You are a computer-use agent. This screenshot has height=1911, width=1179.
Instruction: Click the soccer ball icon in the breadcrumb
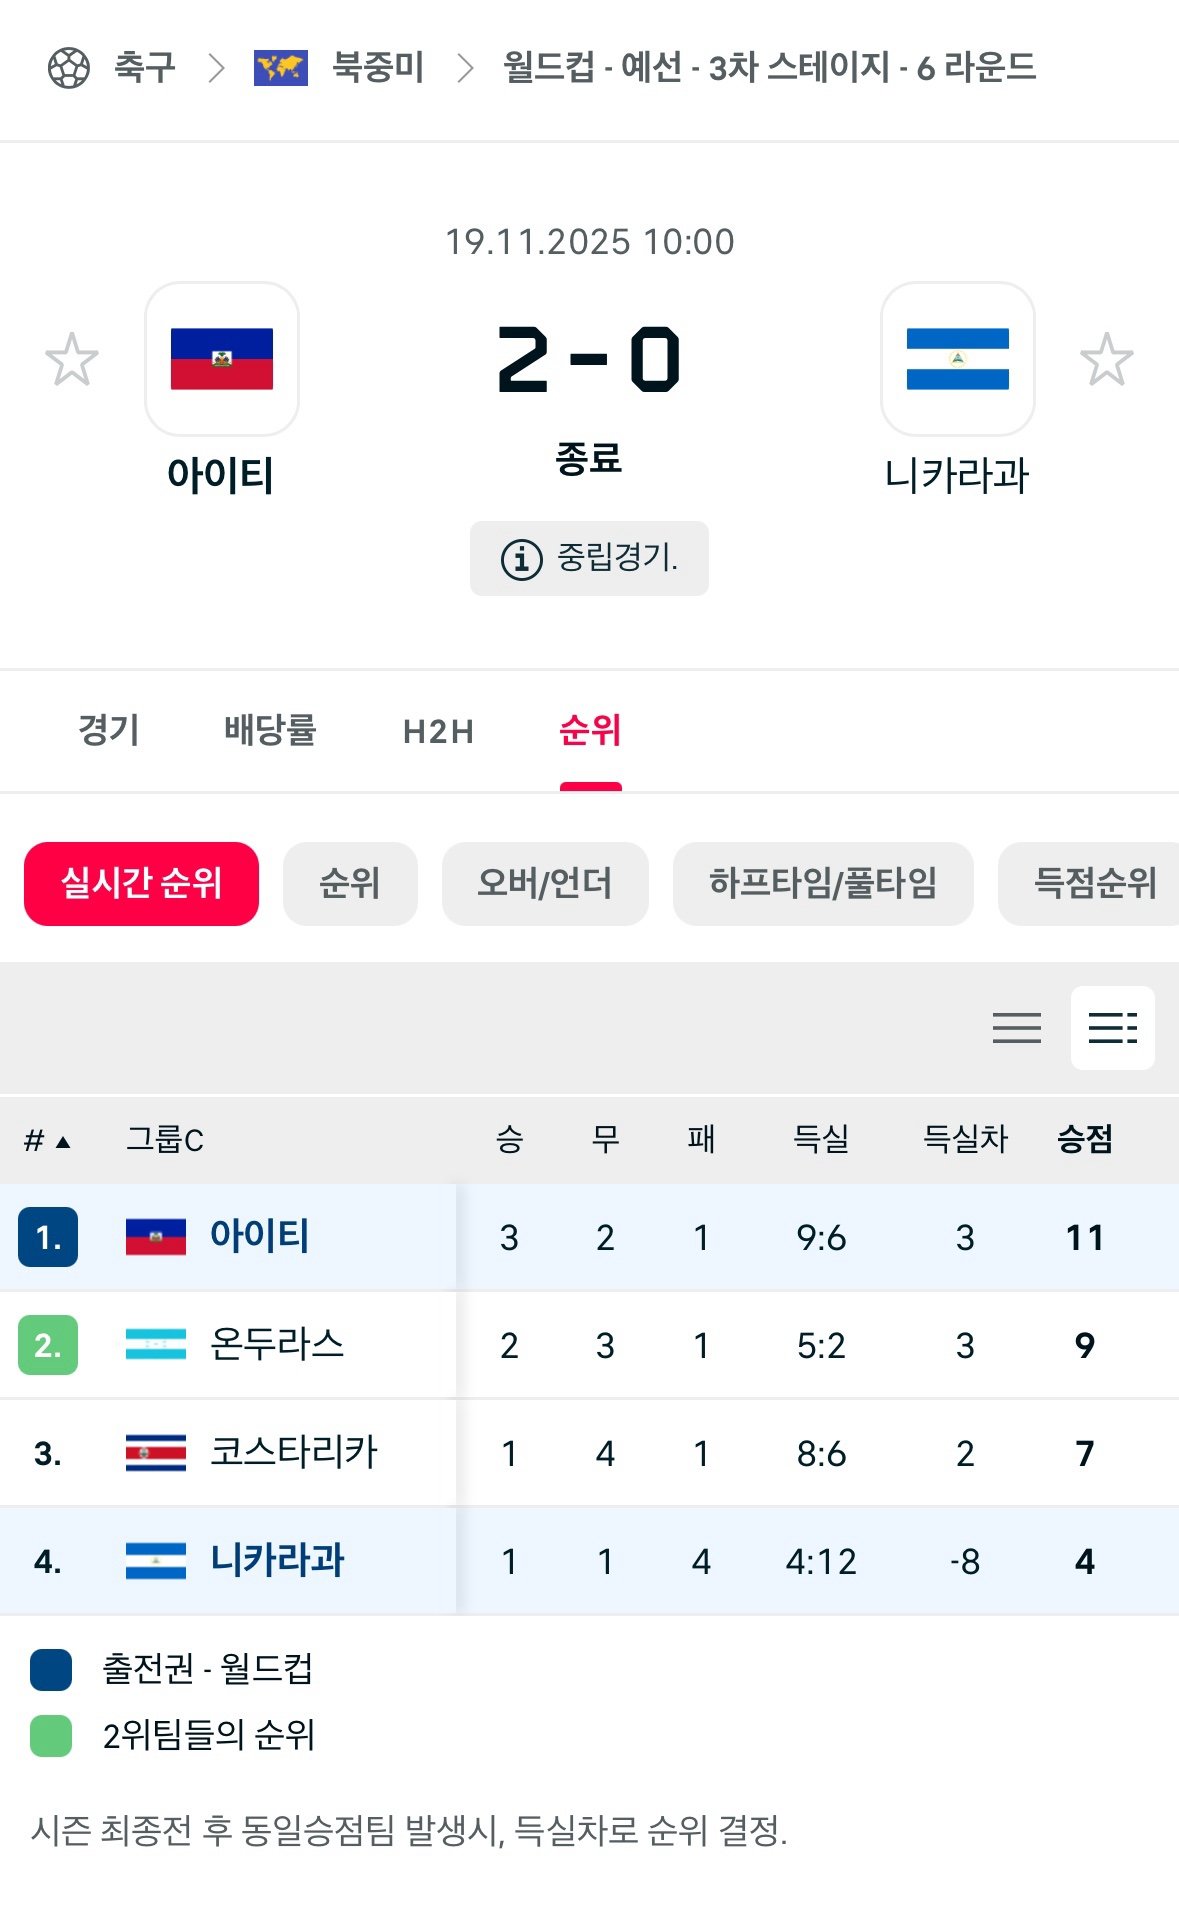click(x=66, y=67)
